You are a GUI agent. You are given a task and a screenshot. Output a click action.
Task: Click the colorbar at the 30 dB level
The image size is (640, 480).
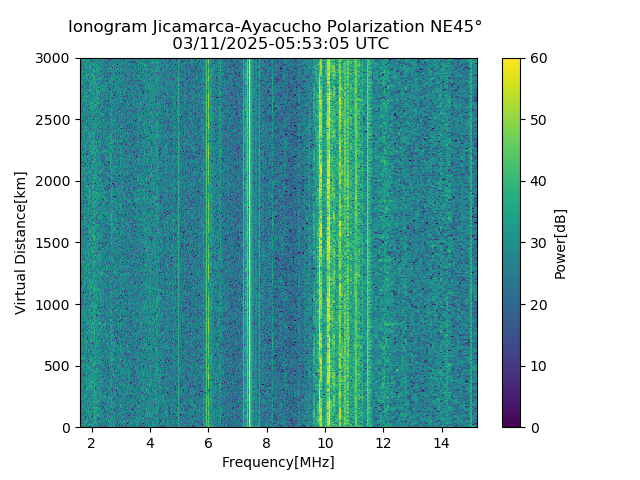point(511,243)
